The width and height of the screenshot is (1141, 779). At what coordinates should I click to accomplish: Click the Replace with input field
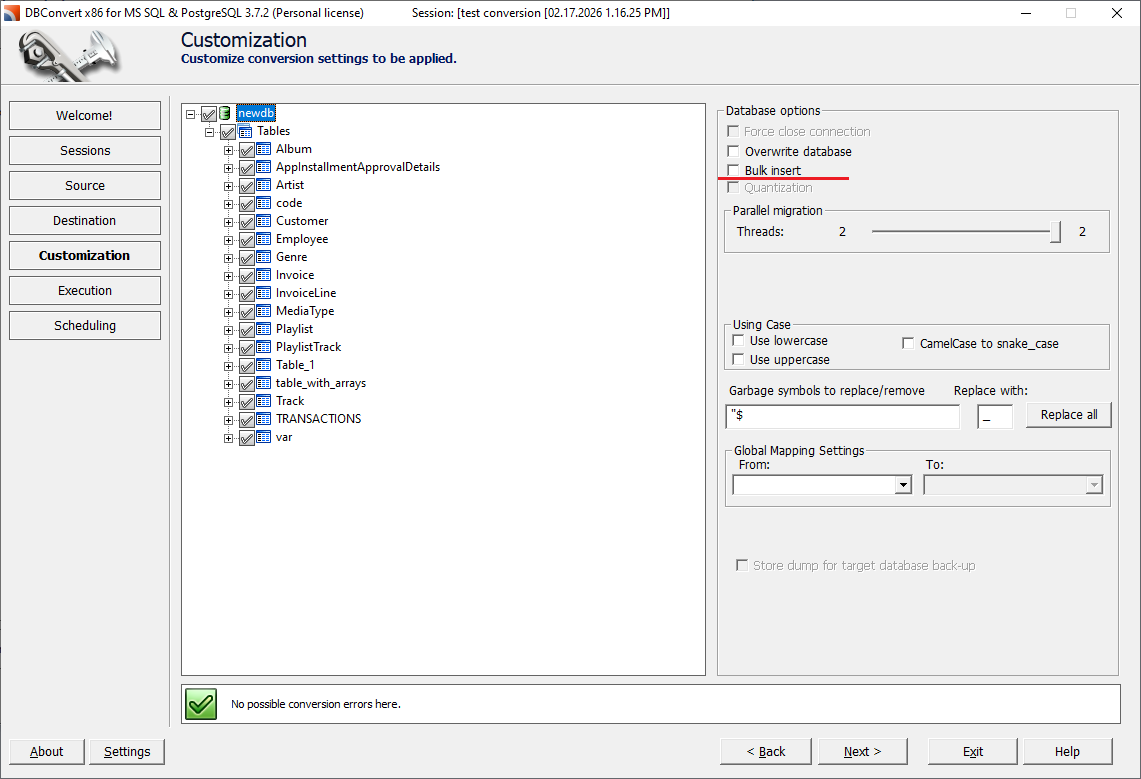coord(995,416)
